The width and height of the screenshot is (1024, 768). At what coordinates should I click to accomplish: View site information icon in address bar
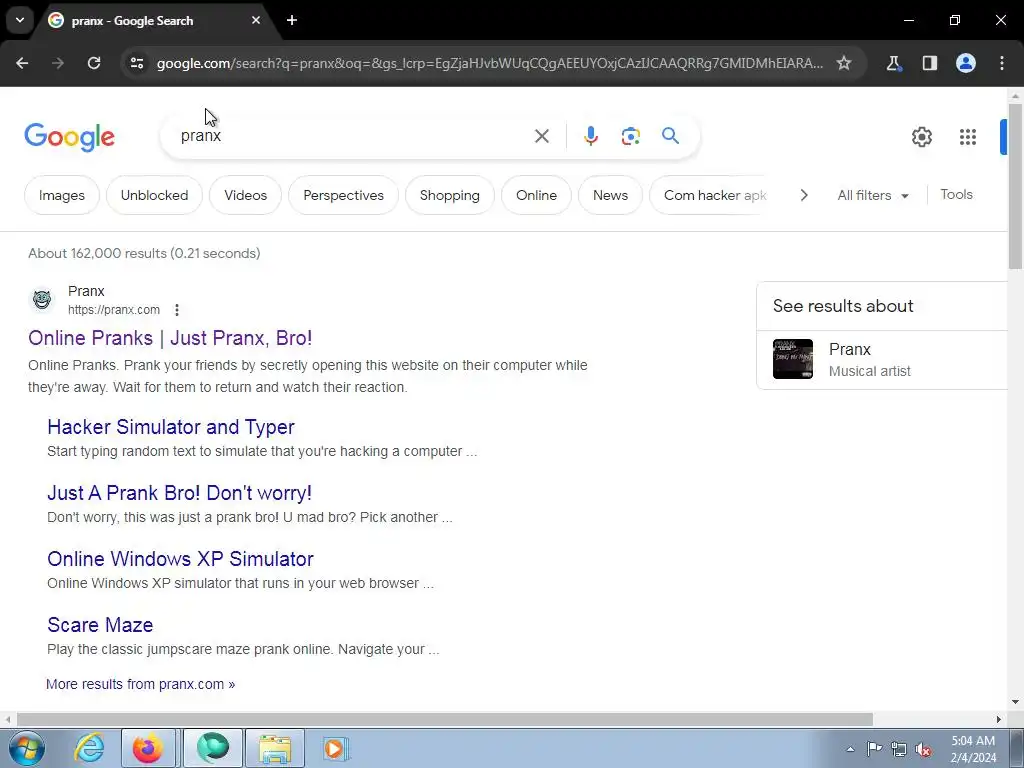point(136,63)
